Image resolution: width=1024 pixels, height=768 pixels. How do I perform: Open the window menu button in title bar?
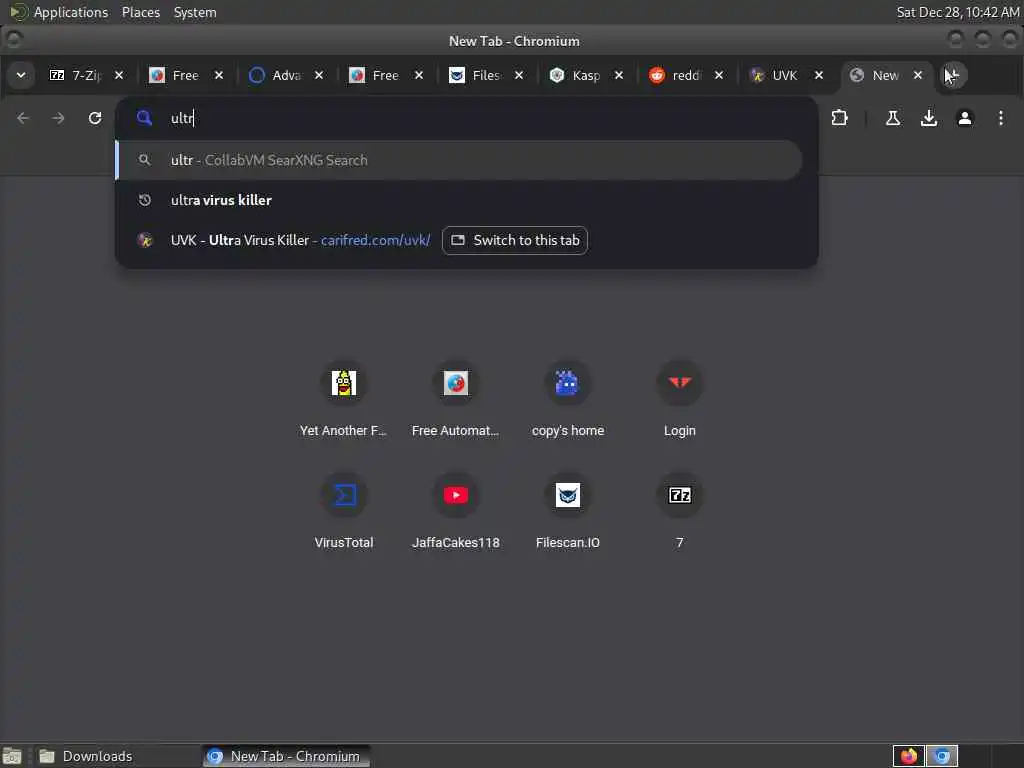(14, 40)
